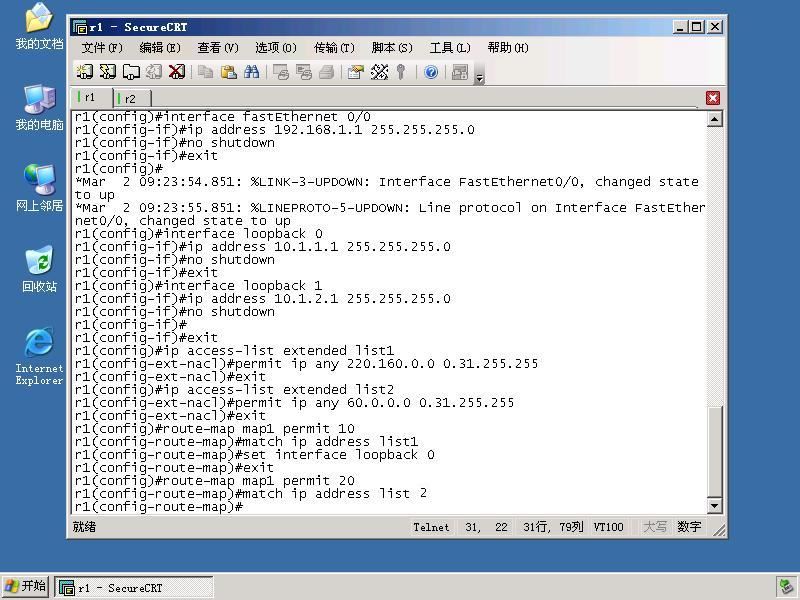The height and width of the screenshot is (600, 800).
Task: Click the terminal vertical scrollbar thumb
Action: (x=715, y=452)
